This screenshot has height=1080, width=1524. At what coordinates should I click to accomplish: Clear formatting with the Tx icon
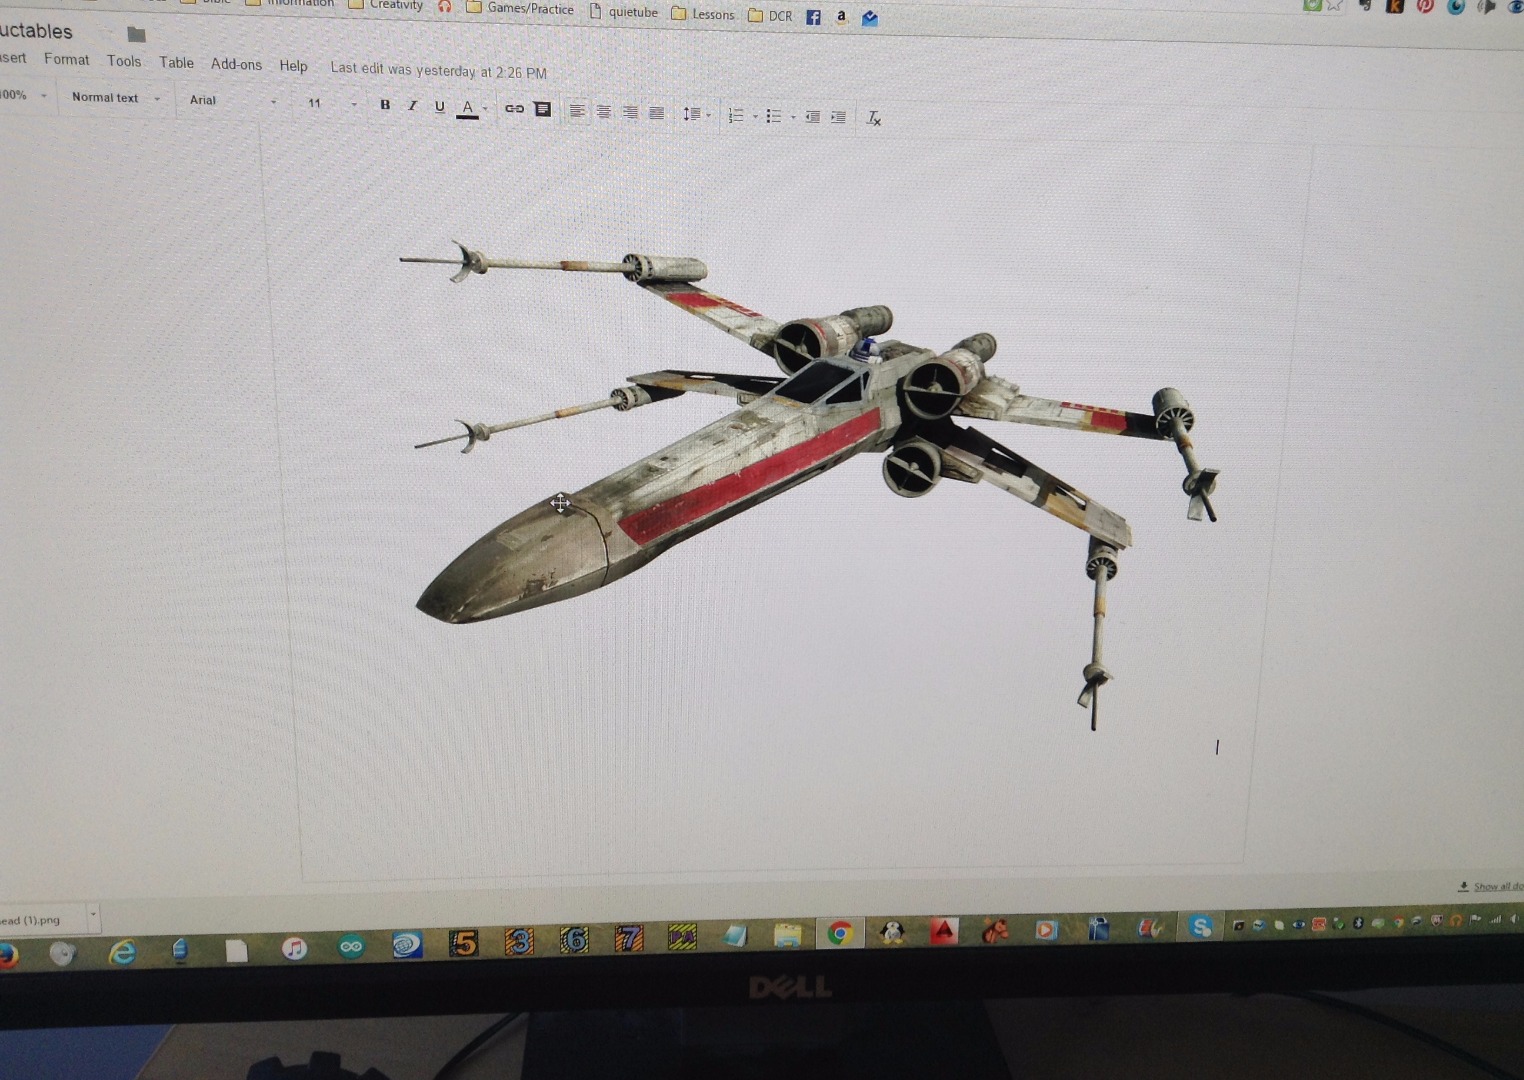[x=873, y=118]
